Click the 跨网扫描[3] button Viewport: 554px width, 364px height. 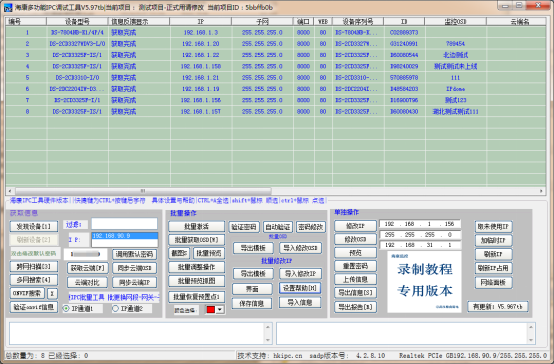pos(34,266)
